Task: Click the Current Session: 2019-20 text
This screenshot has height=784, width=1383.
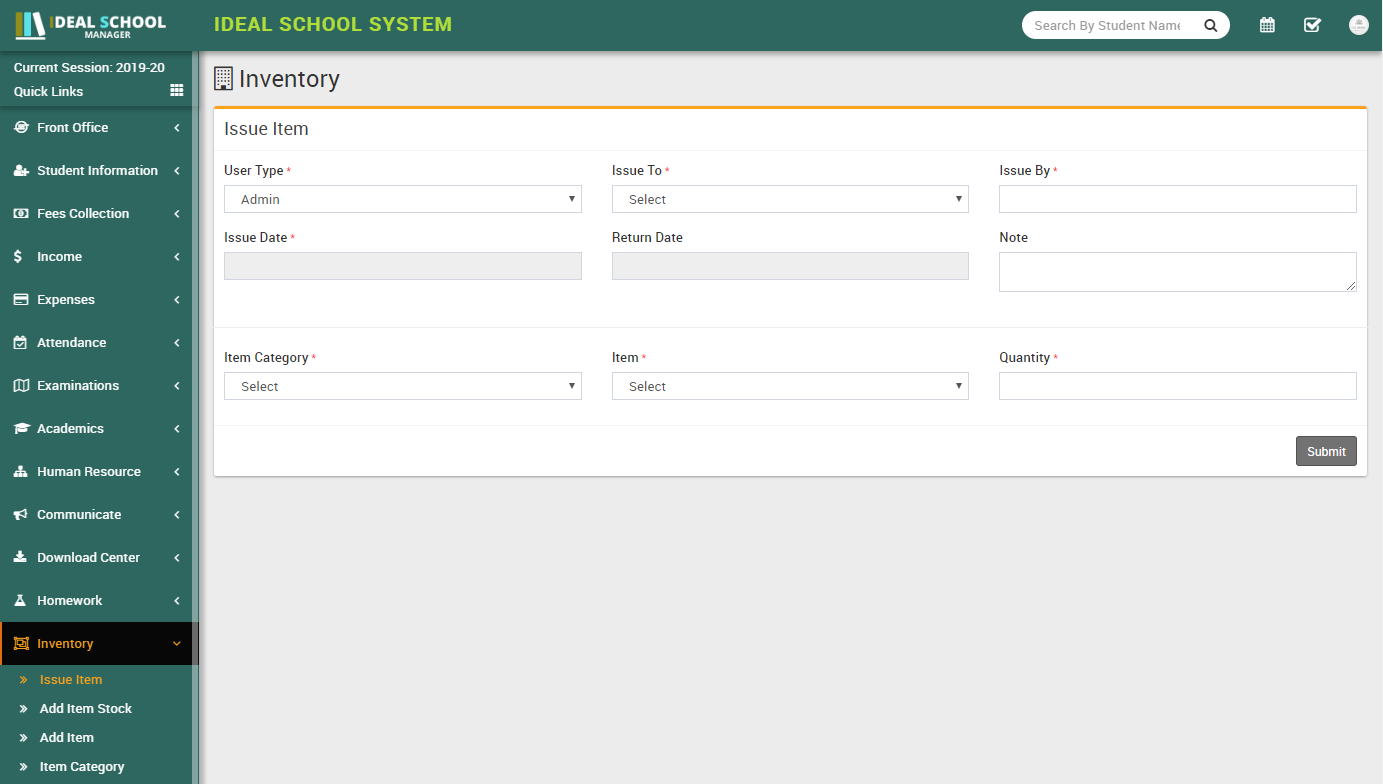Action: 89,67
